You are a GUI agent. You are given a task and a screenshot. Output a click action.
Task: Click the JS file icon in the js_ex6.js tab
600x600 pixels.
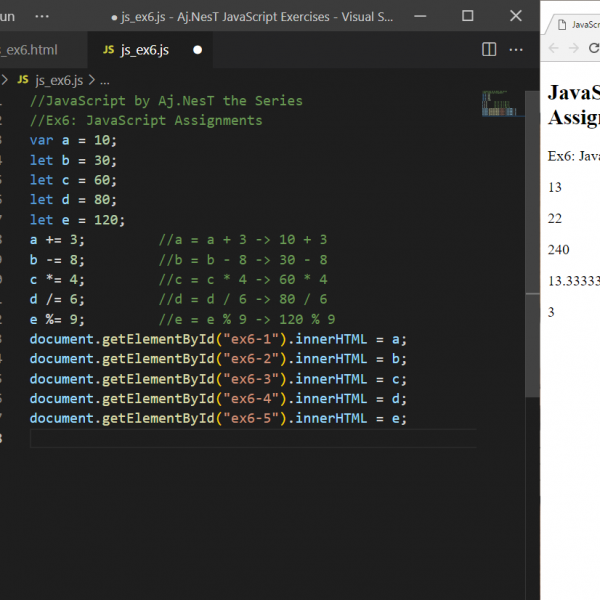[x=108, y=49]
